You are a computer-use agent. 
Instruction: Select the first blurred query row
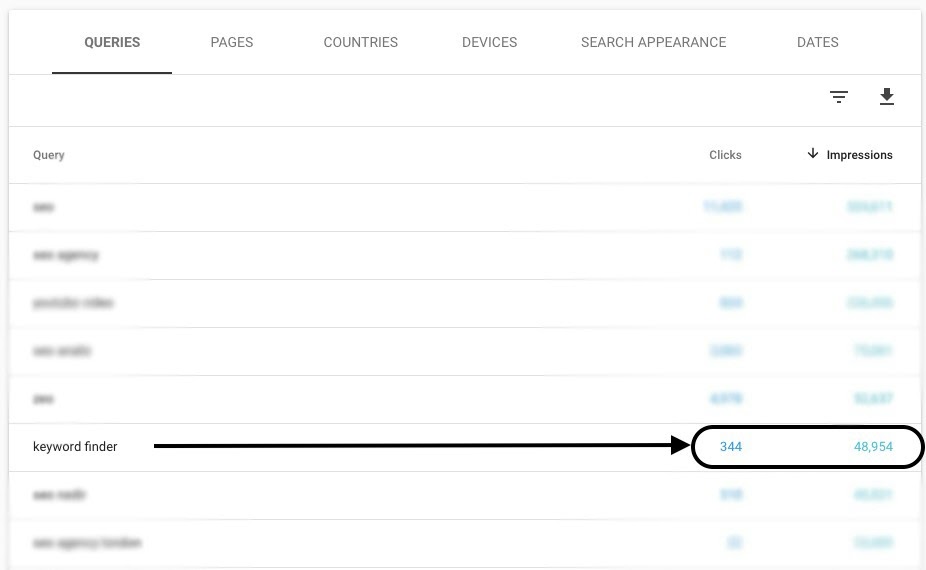[x=465, y=207]
